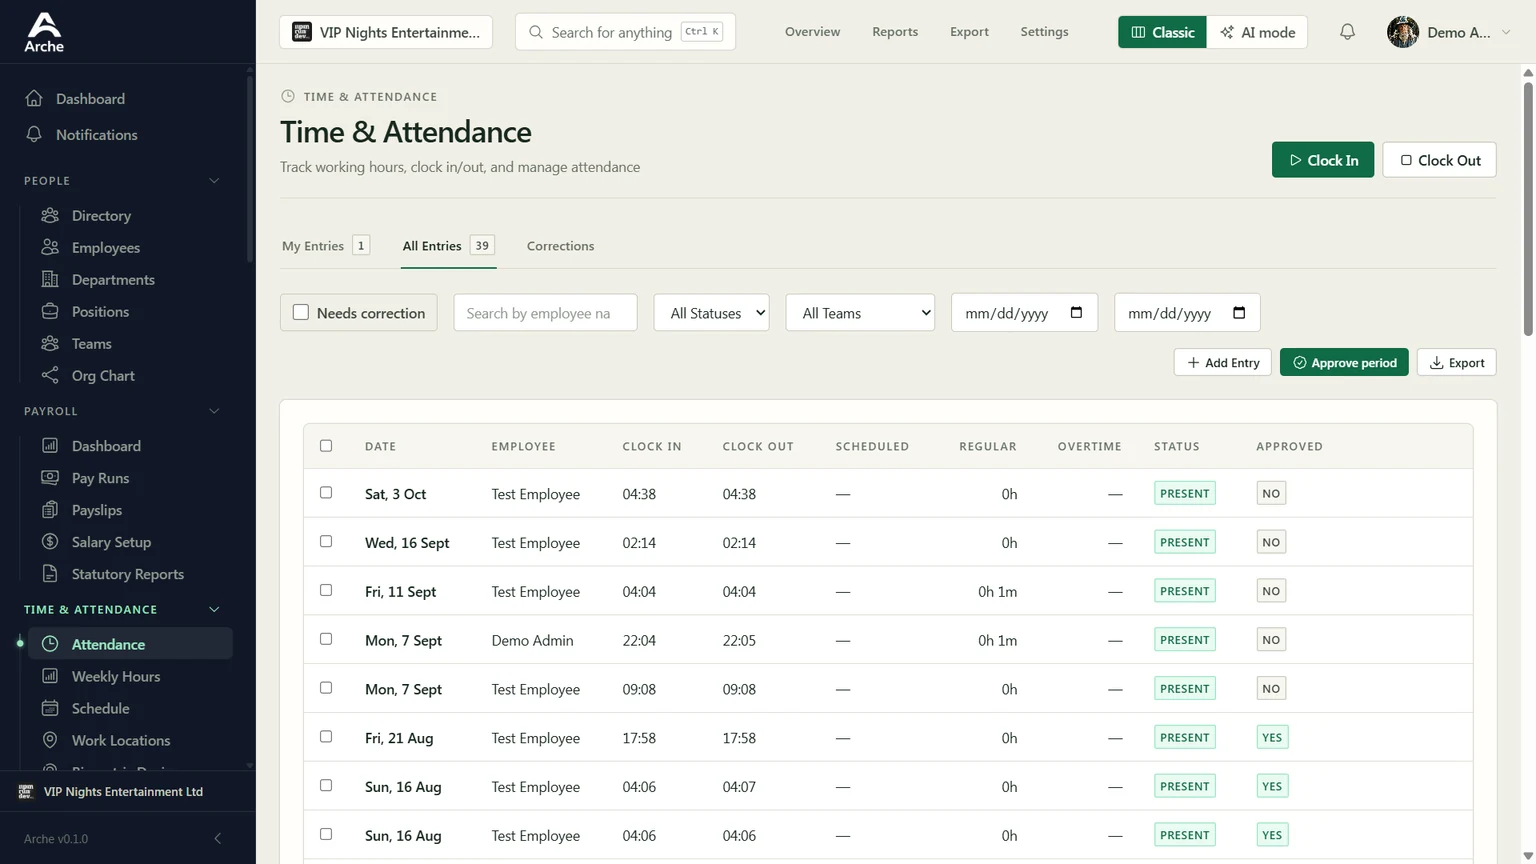Image resolution: width=1536 pixels, height=864 pixels.
Task: Open the Directory icon in sidebar
Action: [x=50, y=215]
